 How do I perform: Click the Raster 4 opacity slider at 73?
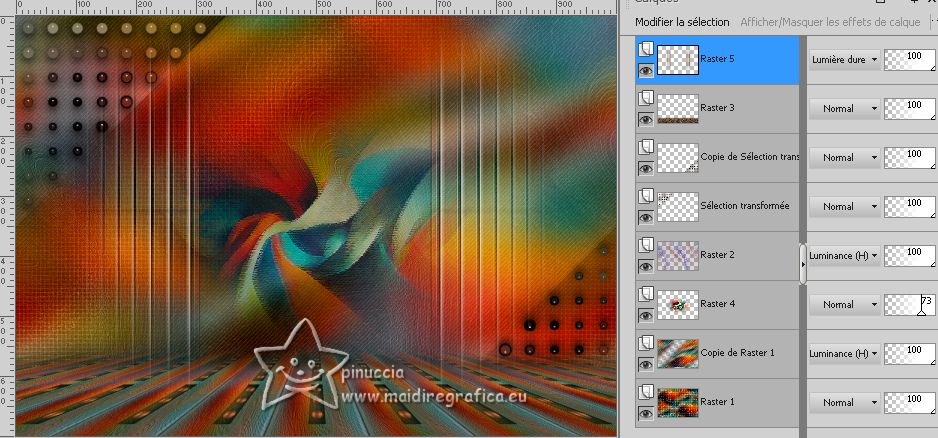pyautogui.click(x=910, y=305)
